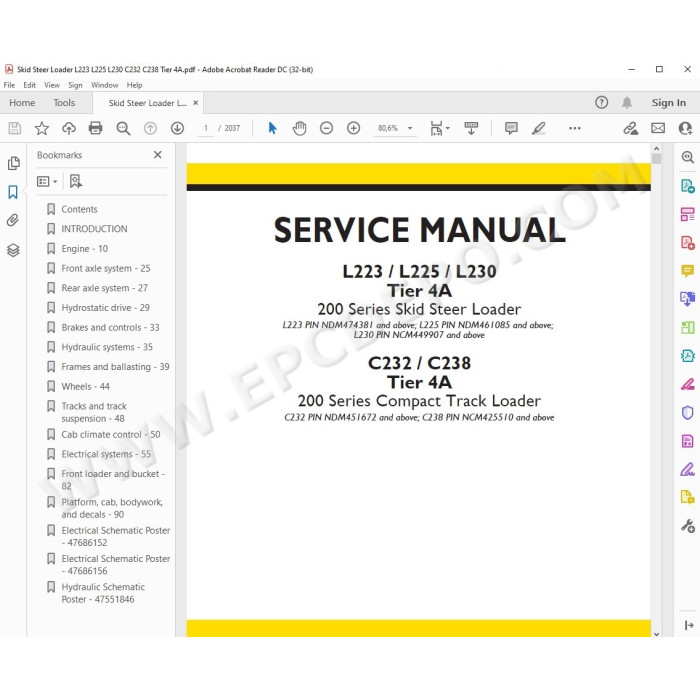Screen dimensions: 700x700
Task: Open attachments paperclip panel
Action: pos(13,220)
